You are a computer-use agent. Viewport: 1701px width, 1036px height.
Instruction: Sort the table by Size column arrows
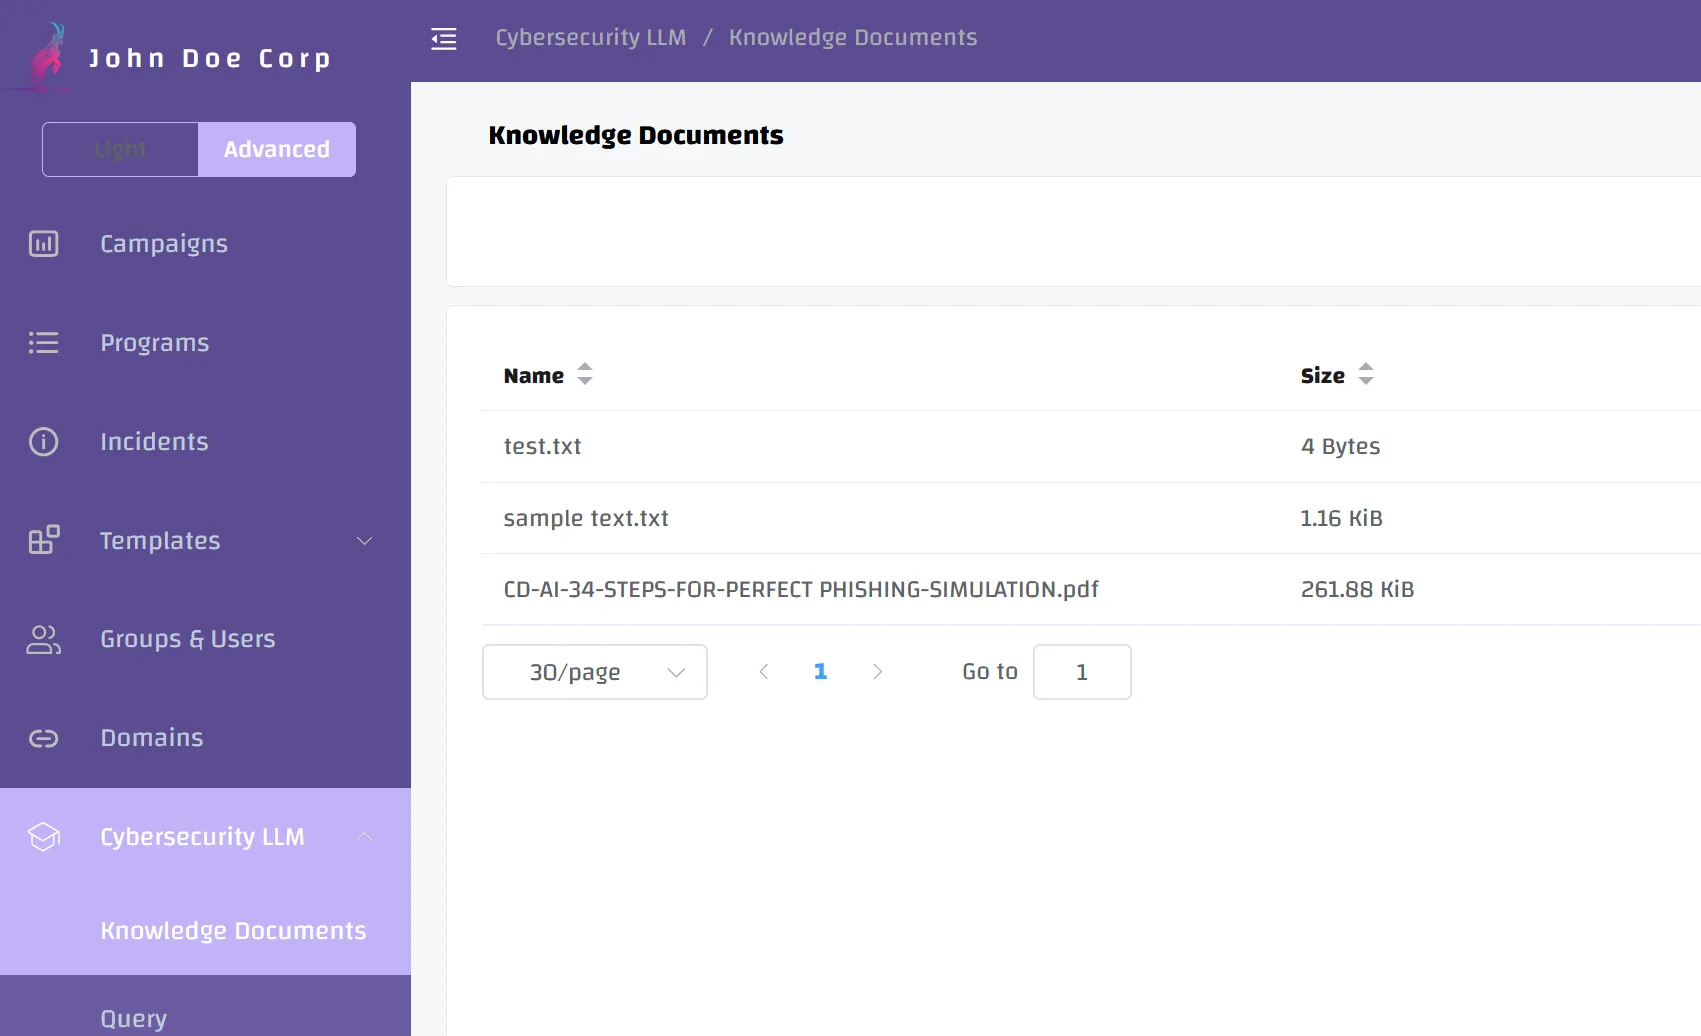coord(1366,374)
